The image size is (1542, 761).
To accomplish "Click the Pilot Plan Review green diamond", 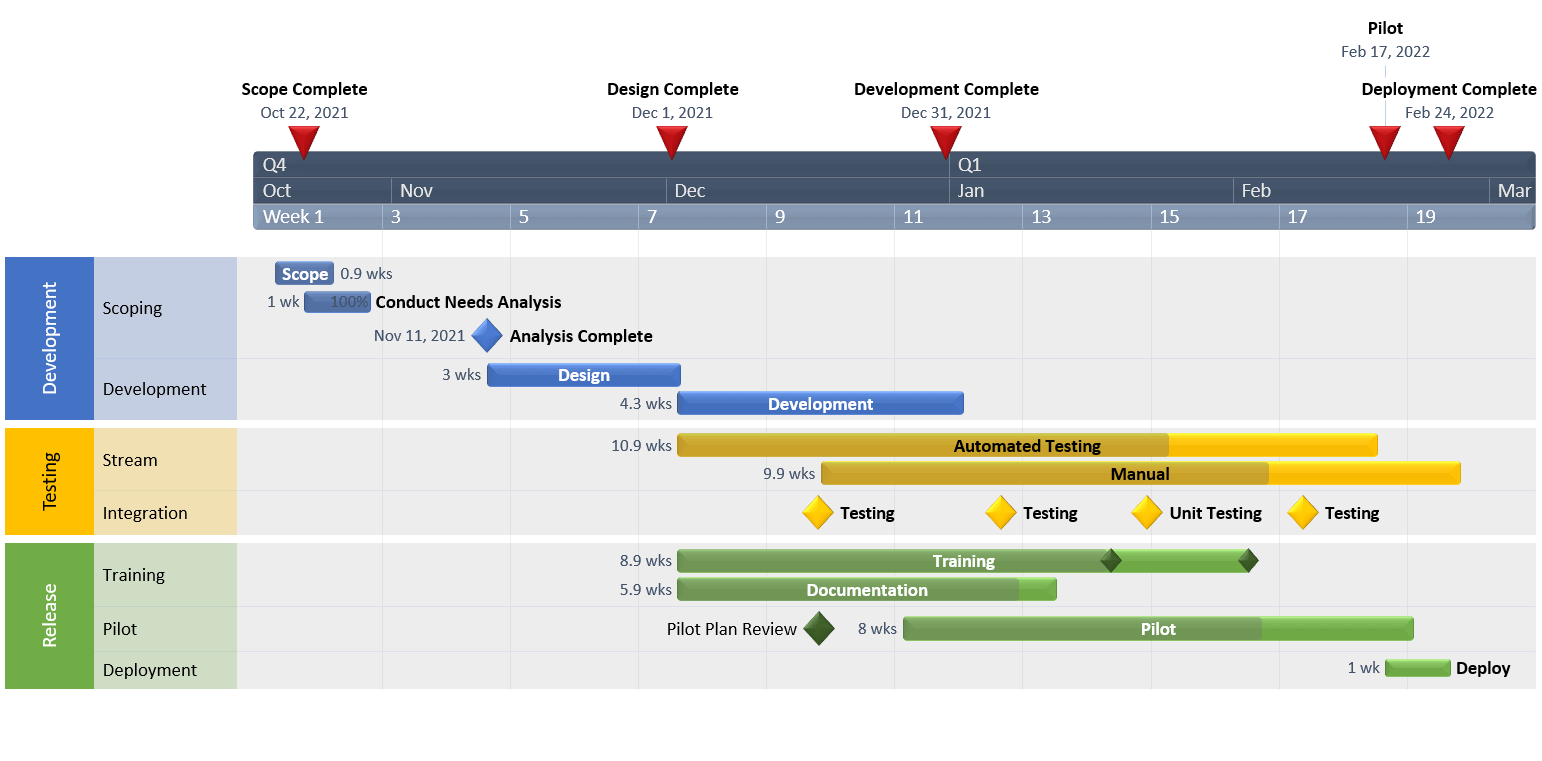I will coord(818,629).
